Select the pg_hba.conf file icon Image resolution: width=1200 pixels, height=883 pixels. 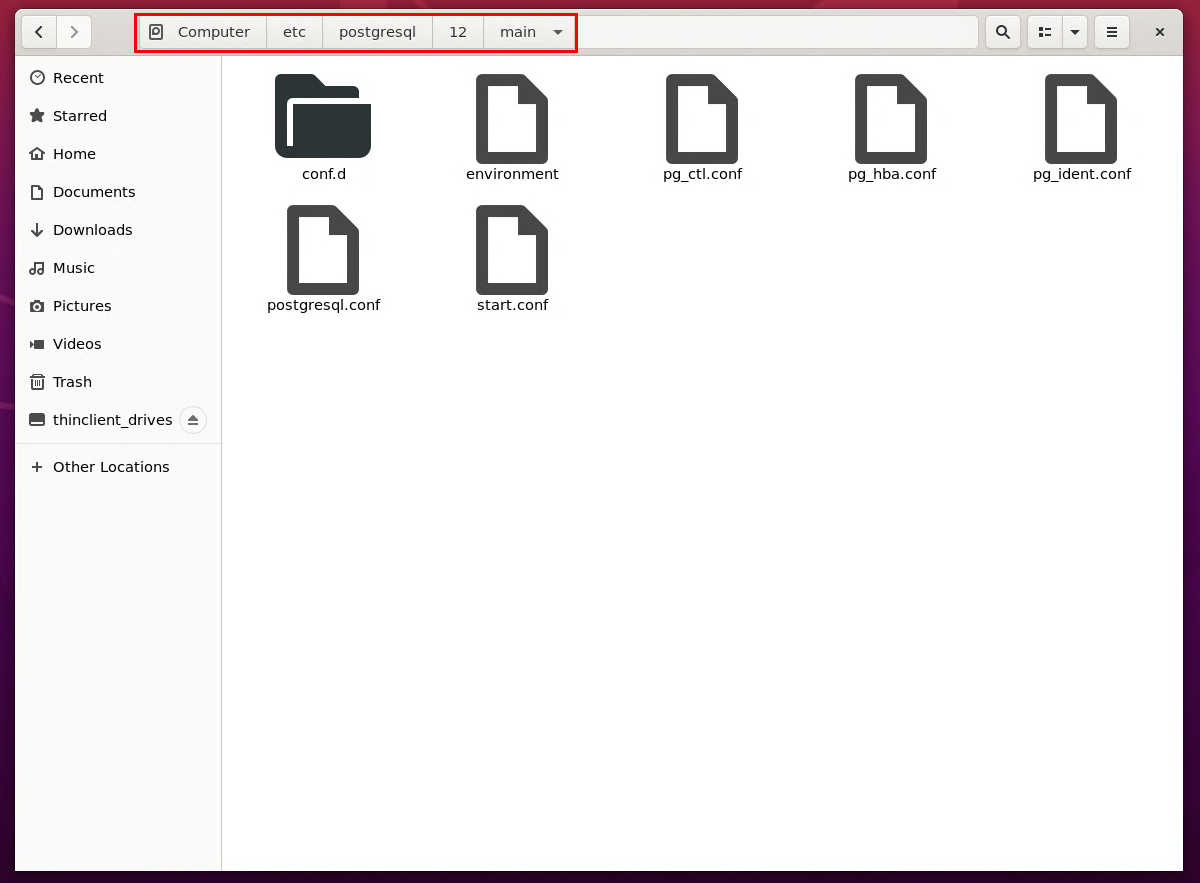(x=892, y=116)
